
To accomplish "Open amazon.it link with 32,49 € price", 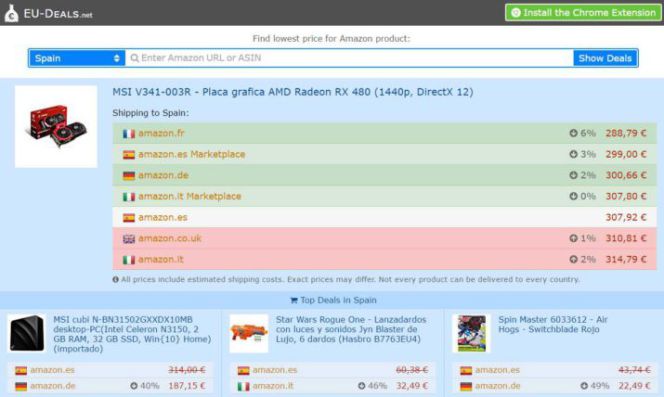I will point(273,386).
